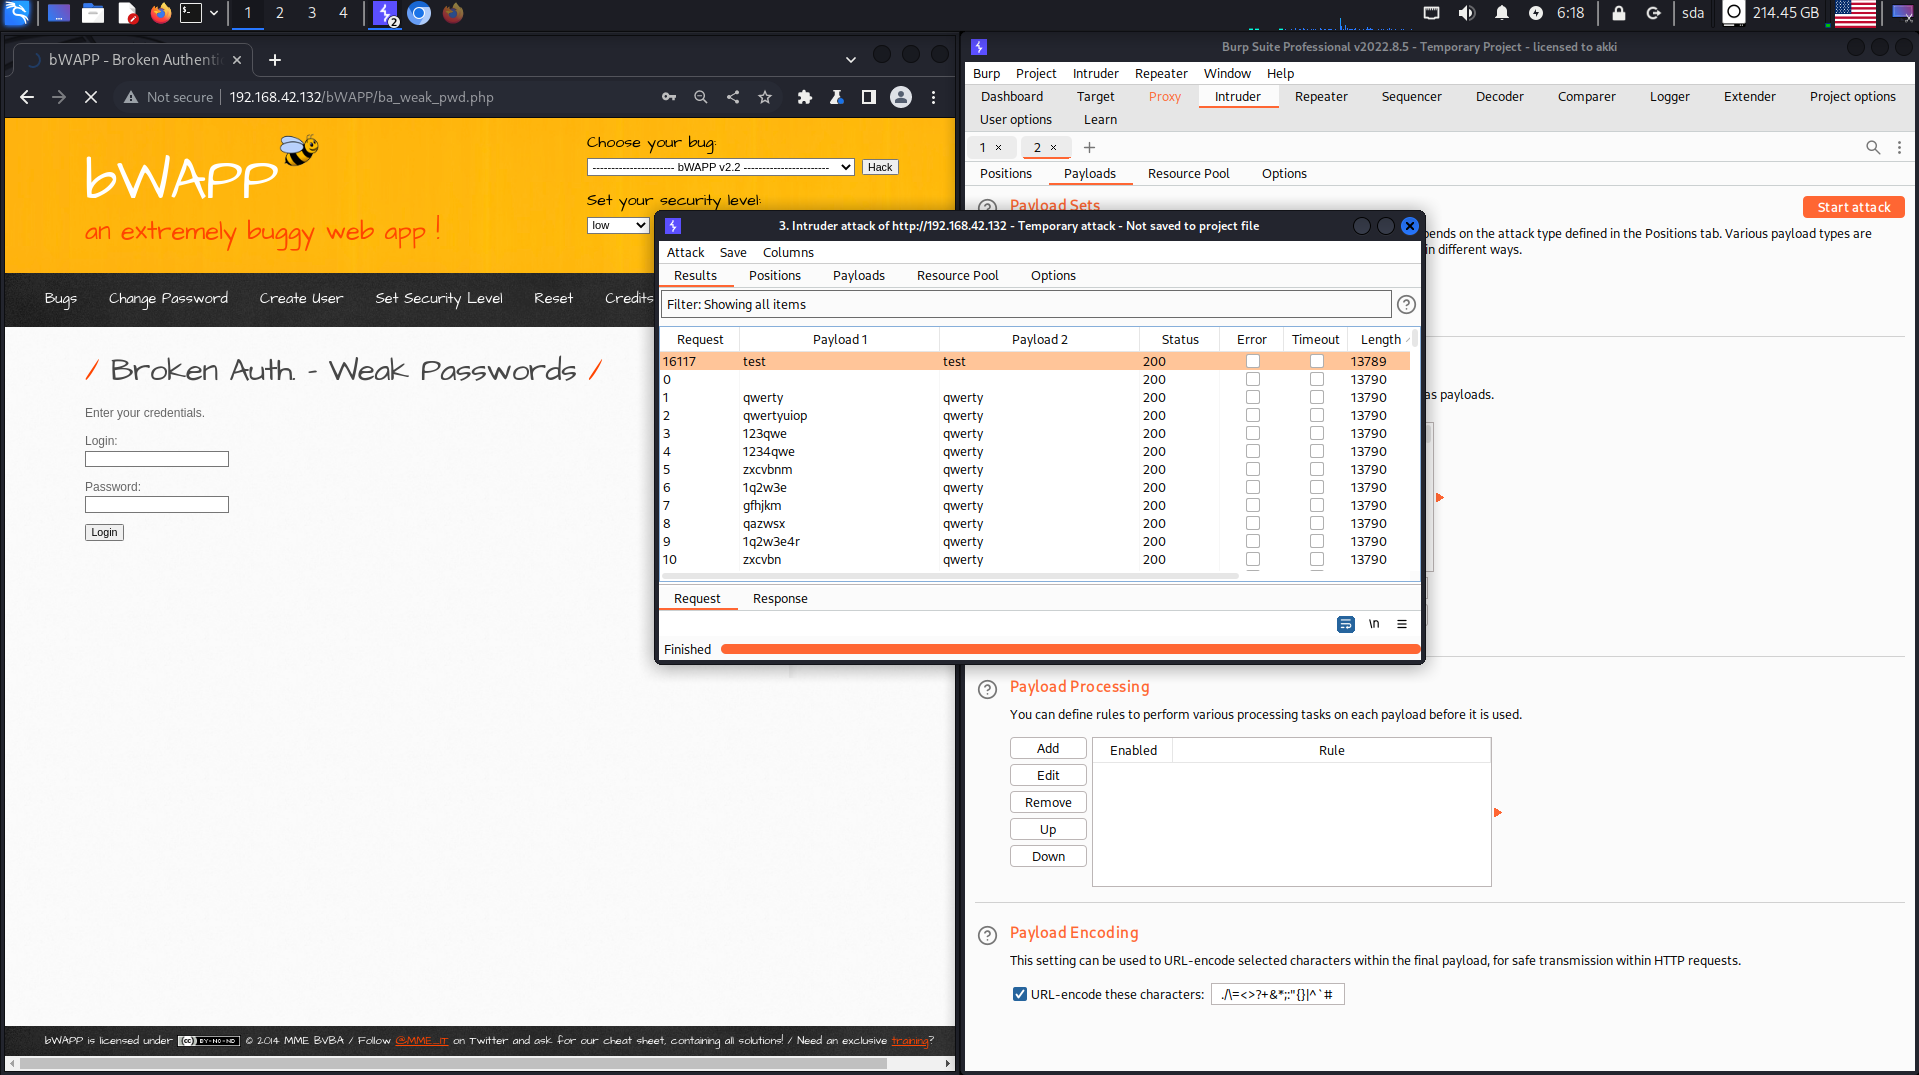
Task: Toggle Timeout checkbox for request 1
Action: point(1316,398)
